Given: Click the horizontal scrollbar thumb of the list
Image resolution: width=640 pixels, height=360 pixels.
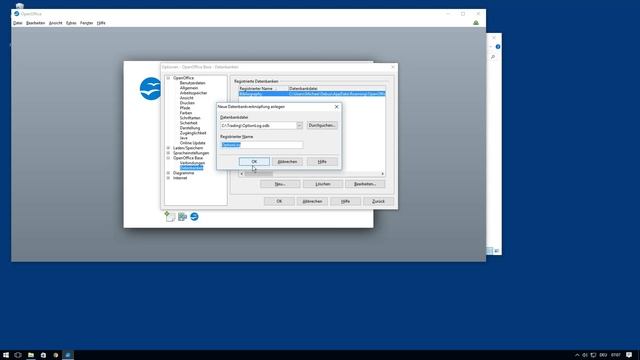Looking at the screenshot, I should [x=258, y=174].
